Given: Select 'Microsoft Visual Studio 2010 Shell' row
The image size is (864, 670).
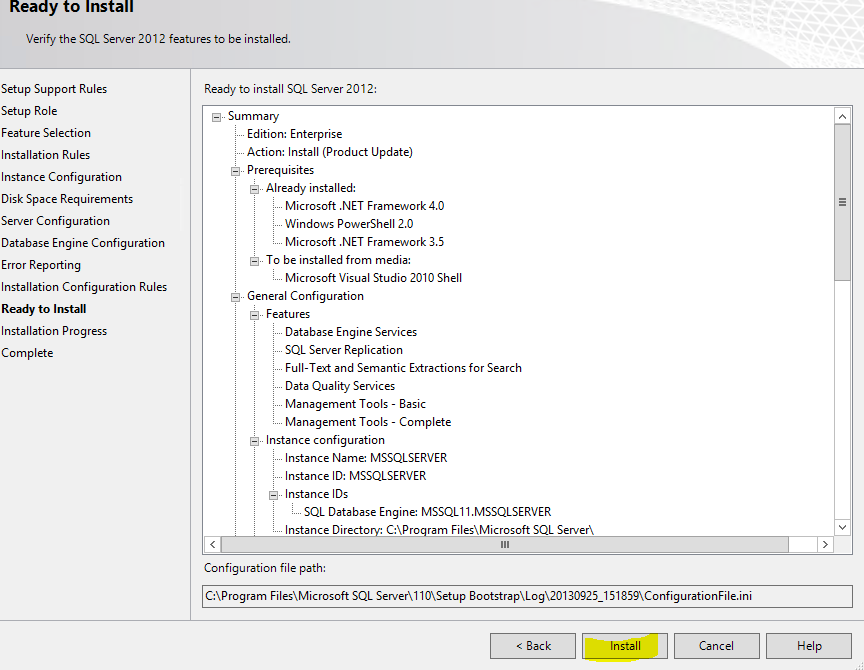Looking at the screenshot, I should pos(373,278).
